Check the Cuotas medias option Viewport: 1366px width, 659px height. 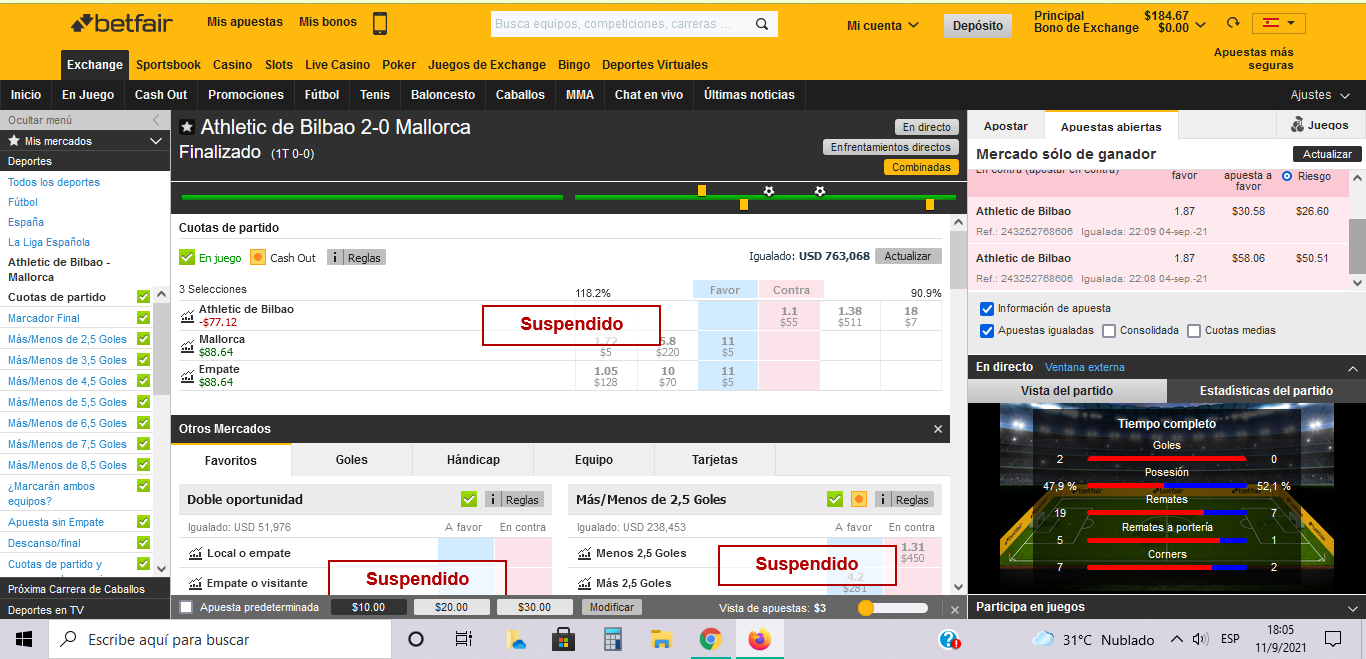(1194, 331)
